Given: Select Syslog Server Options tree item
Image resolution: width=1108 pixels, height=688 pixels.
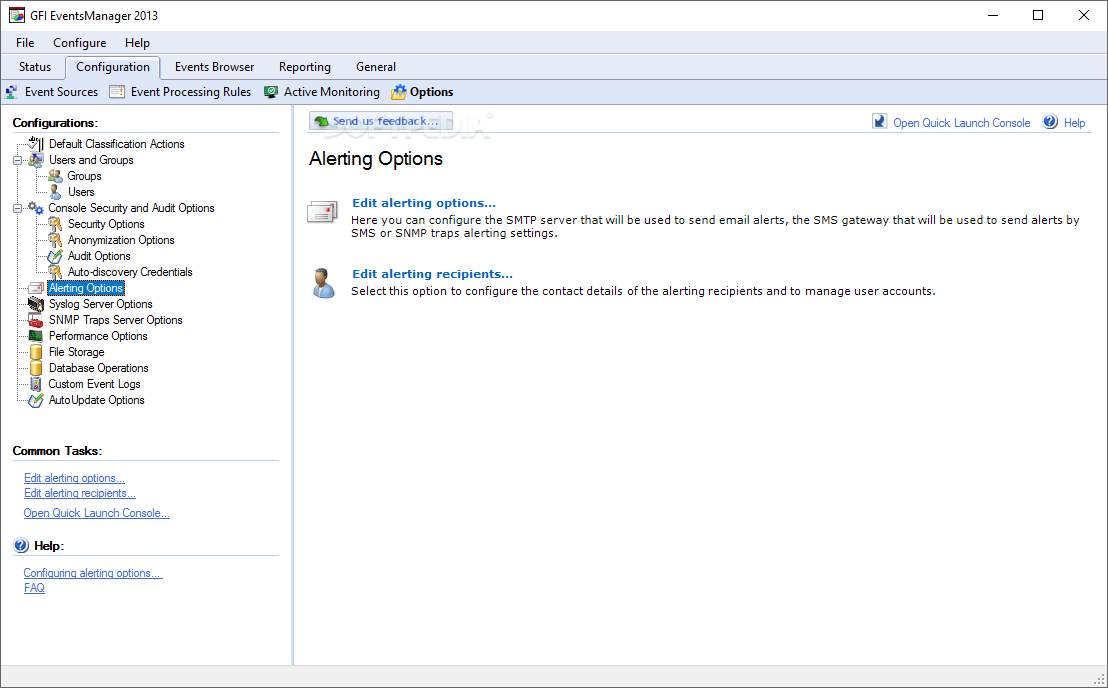Looking at the screenshot, I should (100, 304).
